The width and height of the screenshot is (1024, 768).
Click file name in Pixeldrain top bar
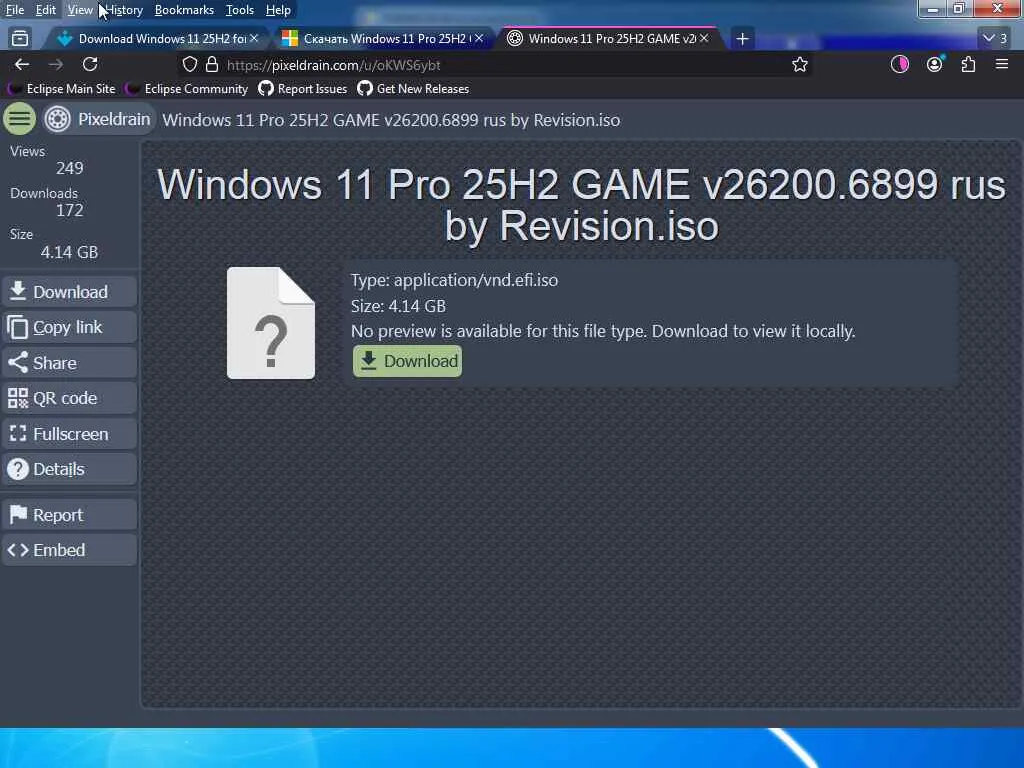391,120
